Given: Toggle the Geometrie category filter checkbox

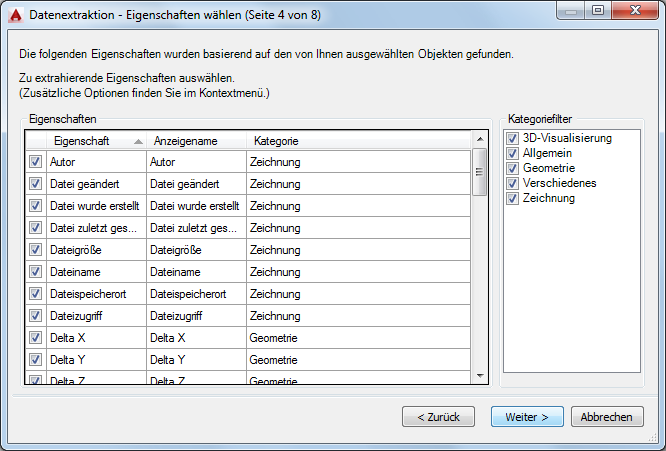Looking at the screenshot, I should tap(514, 168).
